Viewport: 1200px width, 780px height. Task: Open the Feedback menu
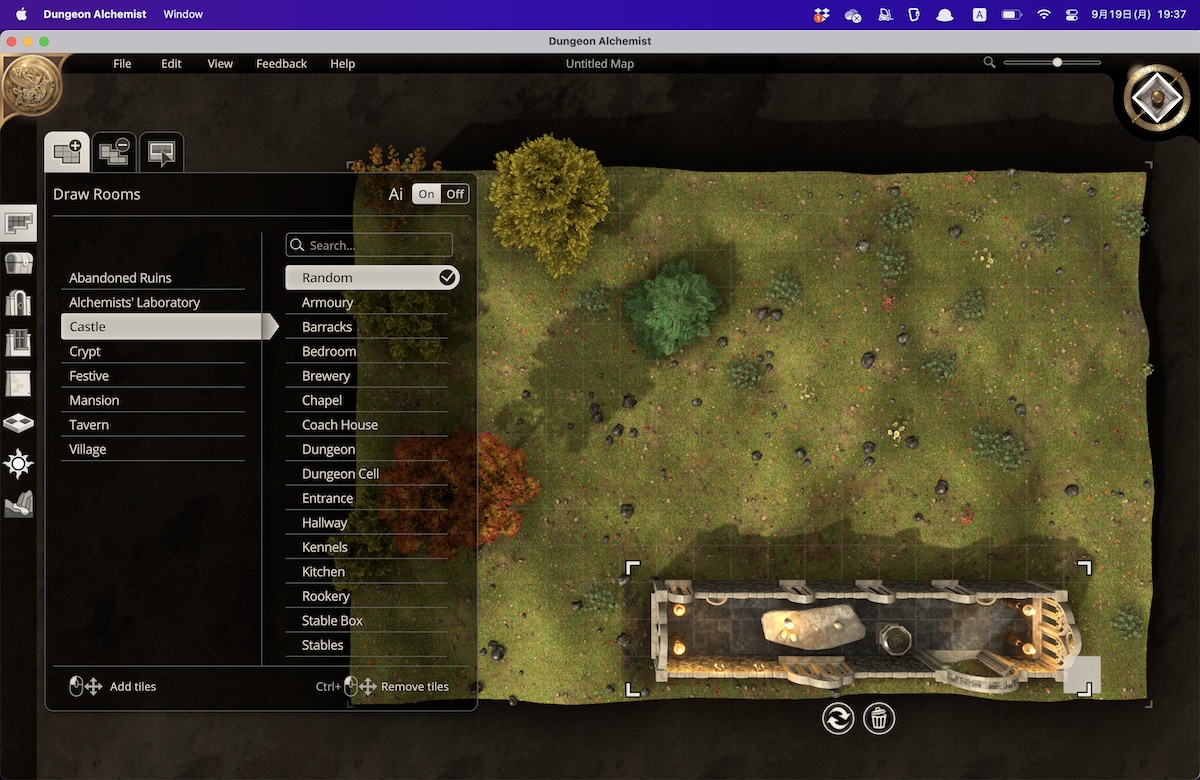point(281,63)
